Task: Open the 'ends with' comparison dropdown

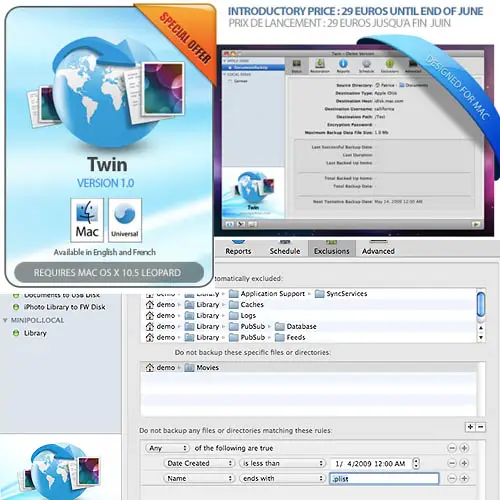Action: (x=282, y=478)
